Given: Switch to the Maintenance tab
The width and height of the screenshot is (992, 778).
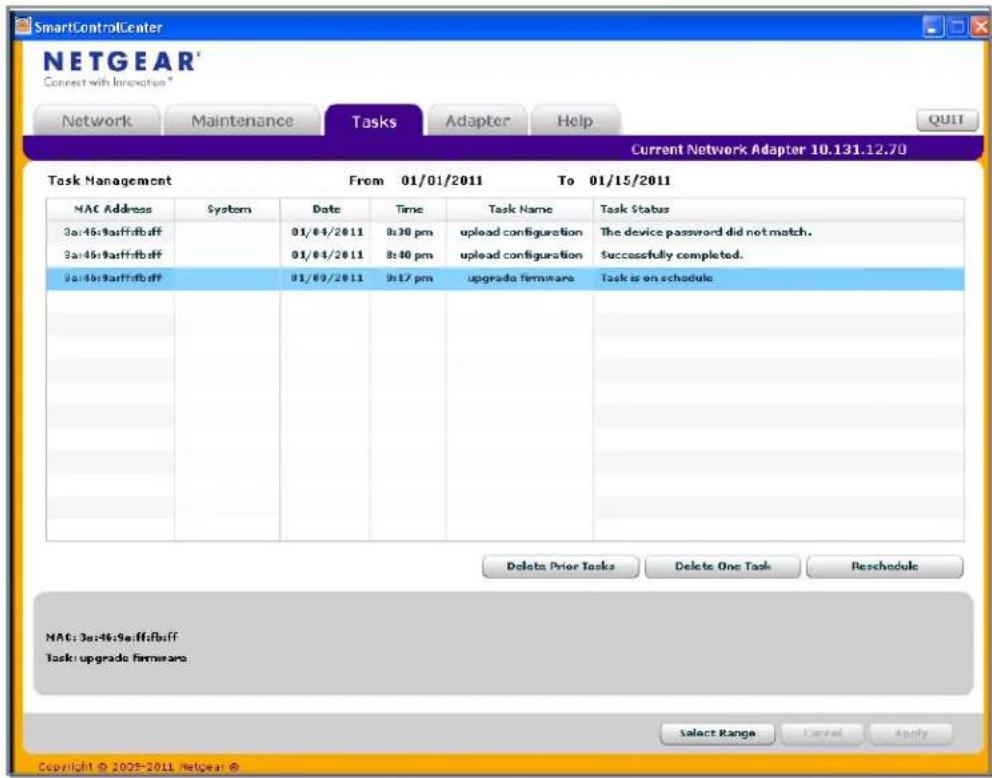Looking at the screenshot, I should [x=242, y=120].
